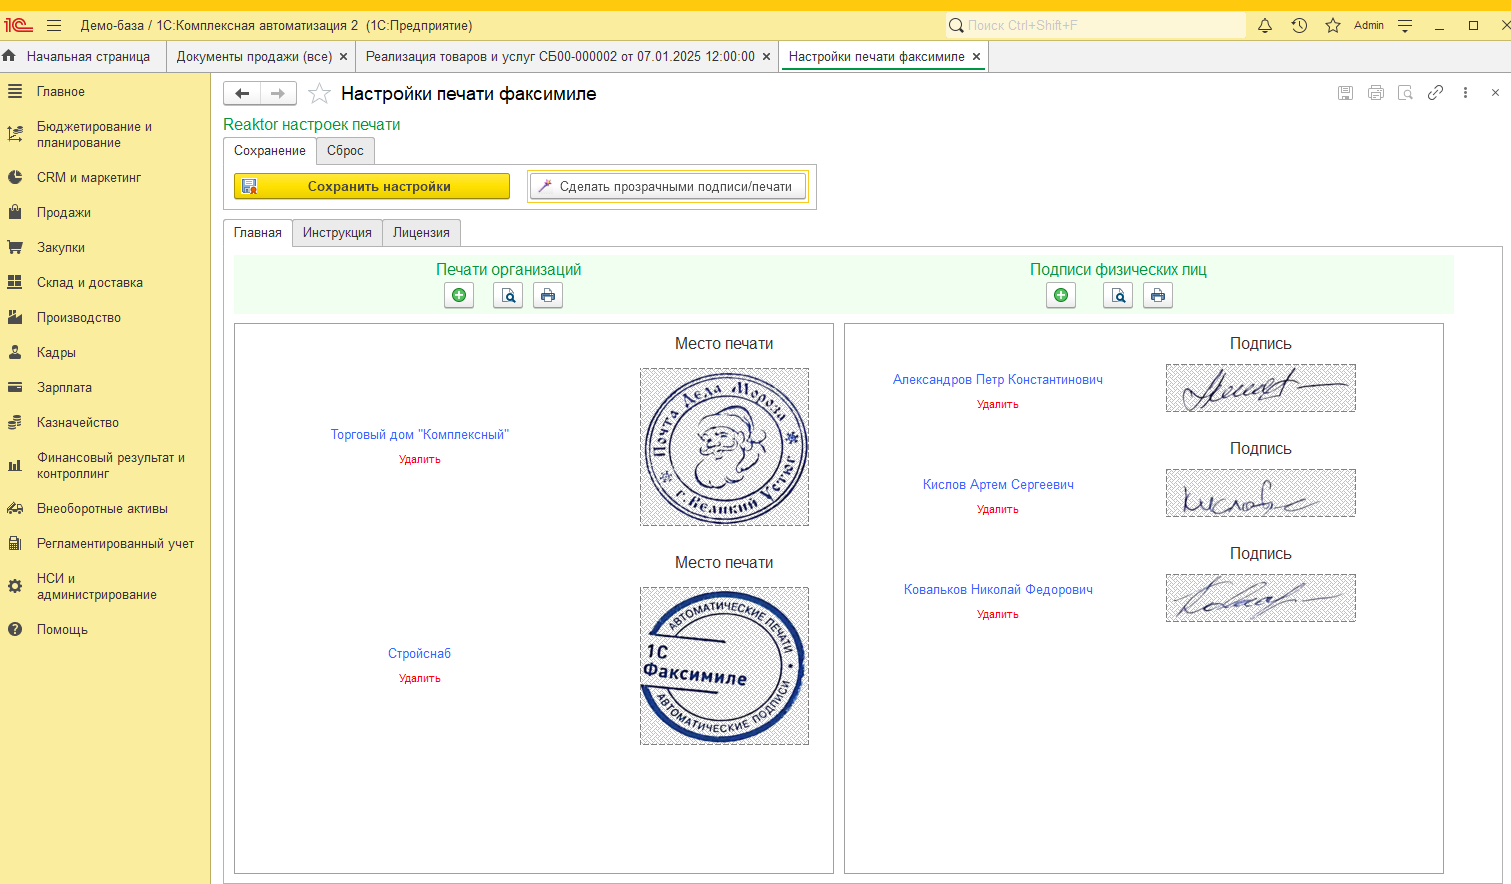Open notifications bell icon
The width and height of the screenshot is (1511, 884).
1265,26
